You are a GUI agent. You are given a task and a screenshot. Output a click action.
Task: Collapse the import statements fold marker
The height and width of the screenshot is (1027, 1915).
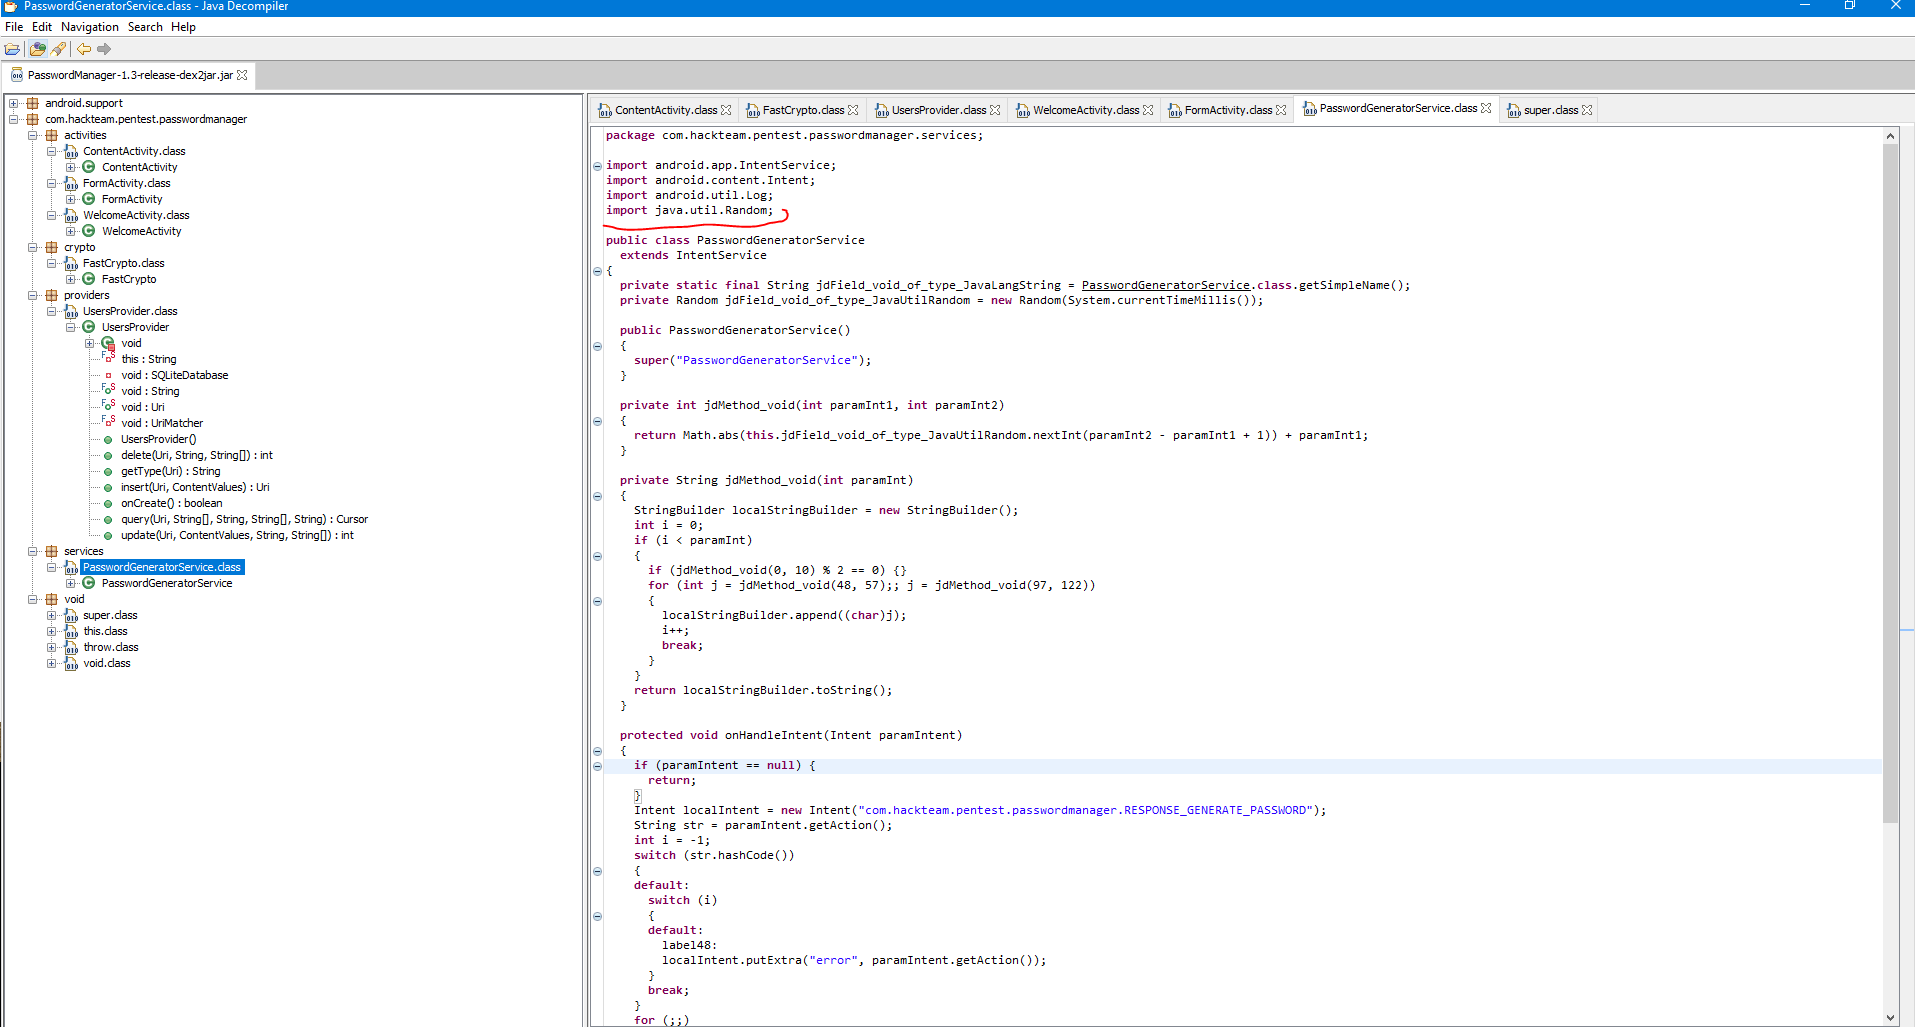point(598,166)
